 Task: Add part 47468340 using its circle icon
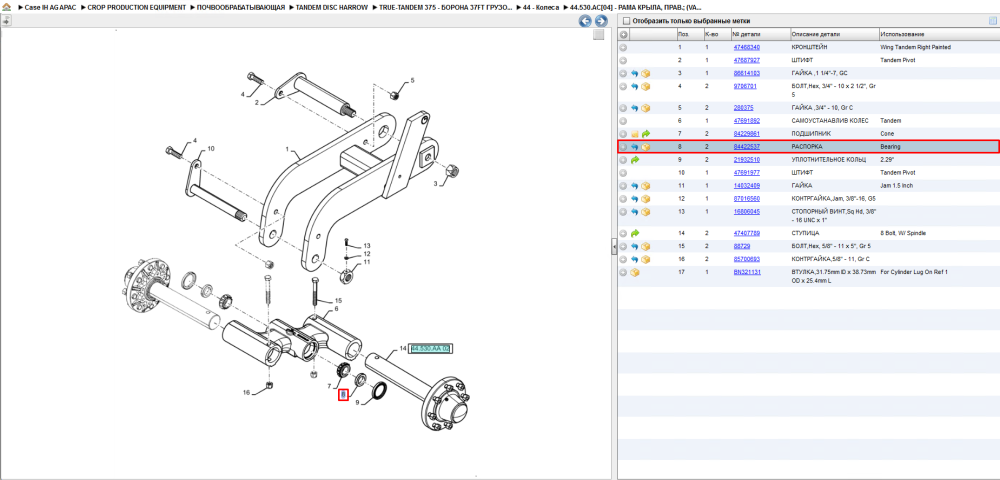coord(624,47)
